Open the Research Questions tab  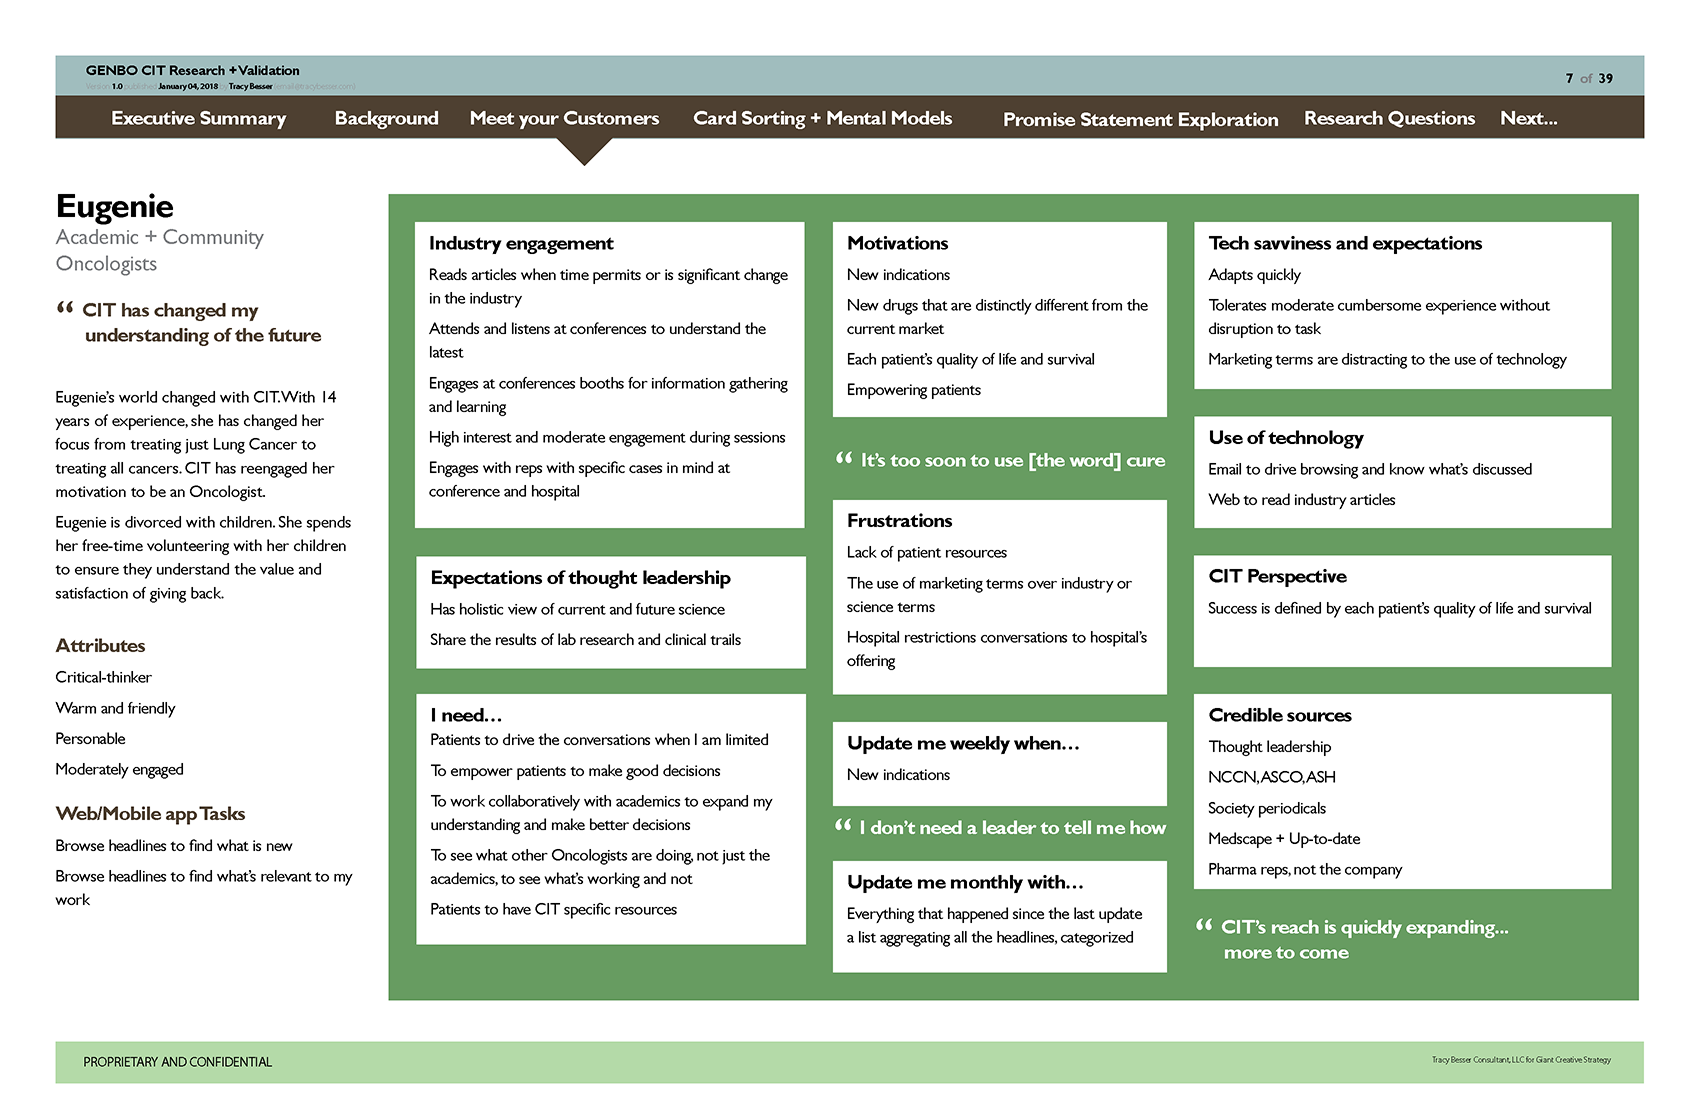1389,118
